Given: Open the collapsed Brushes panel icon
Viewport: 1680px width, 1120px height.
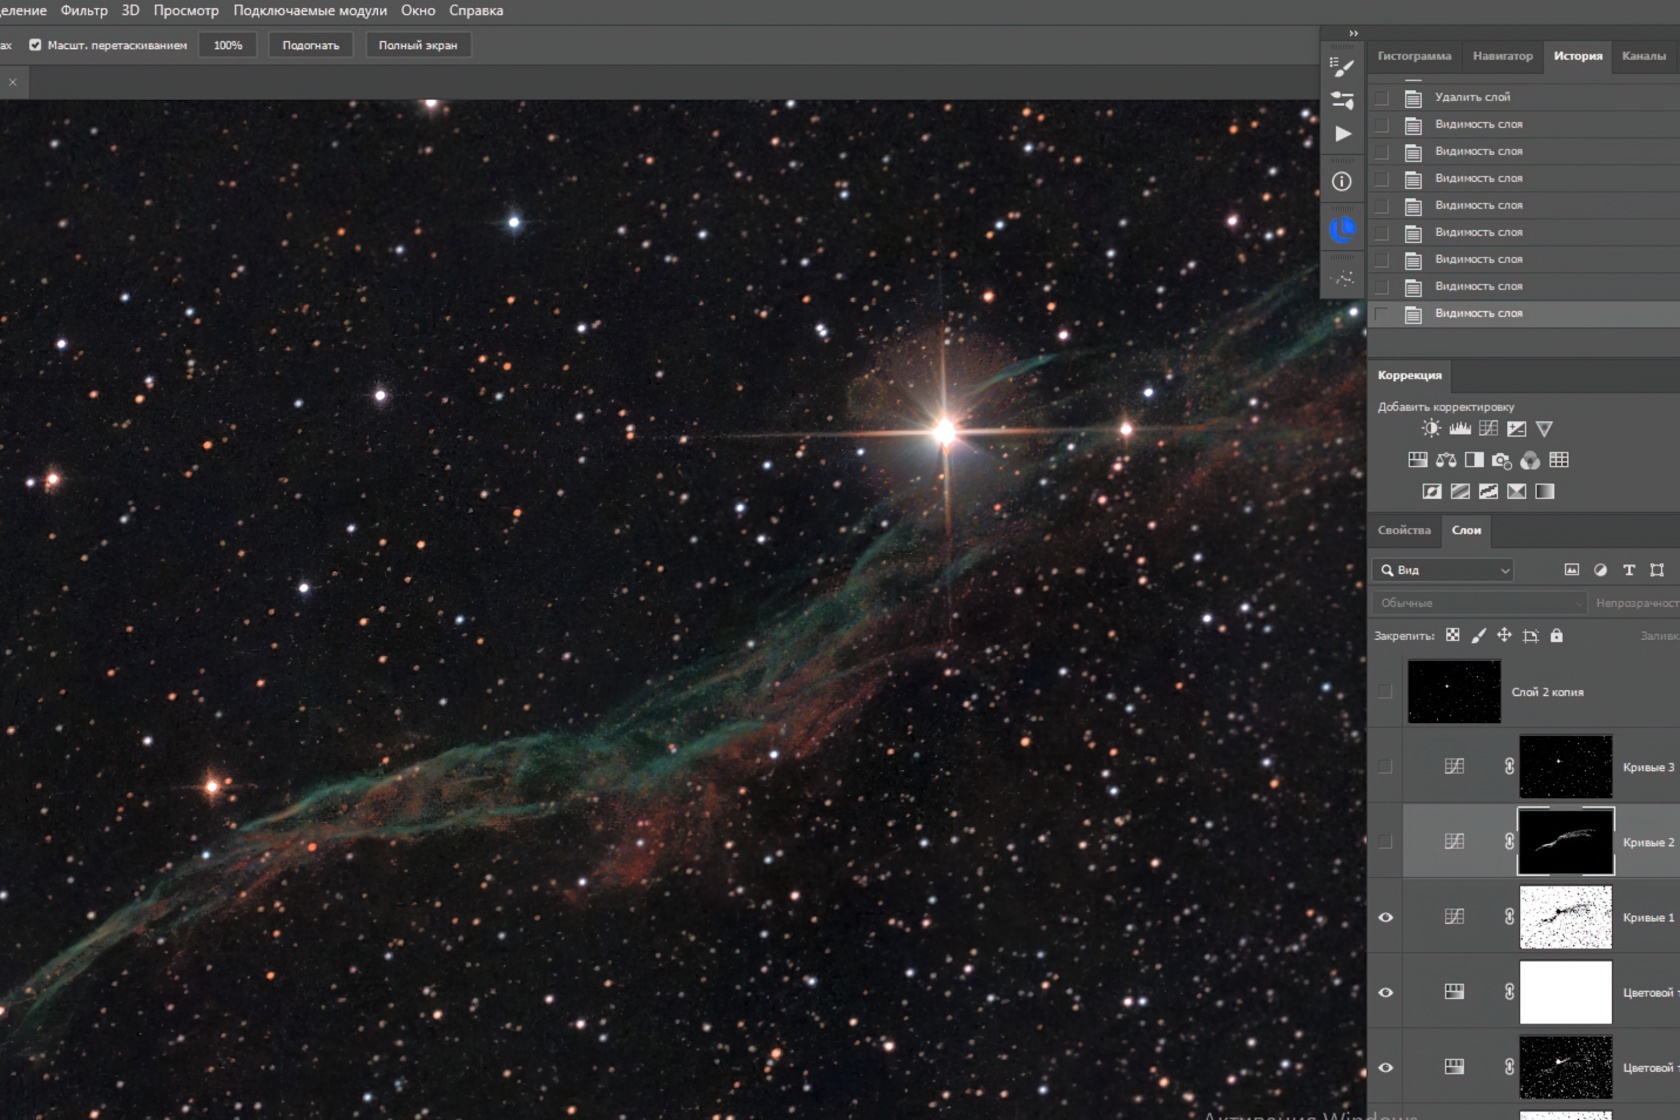Looking at the screenshot, I should (x=1342, y=100).
